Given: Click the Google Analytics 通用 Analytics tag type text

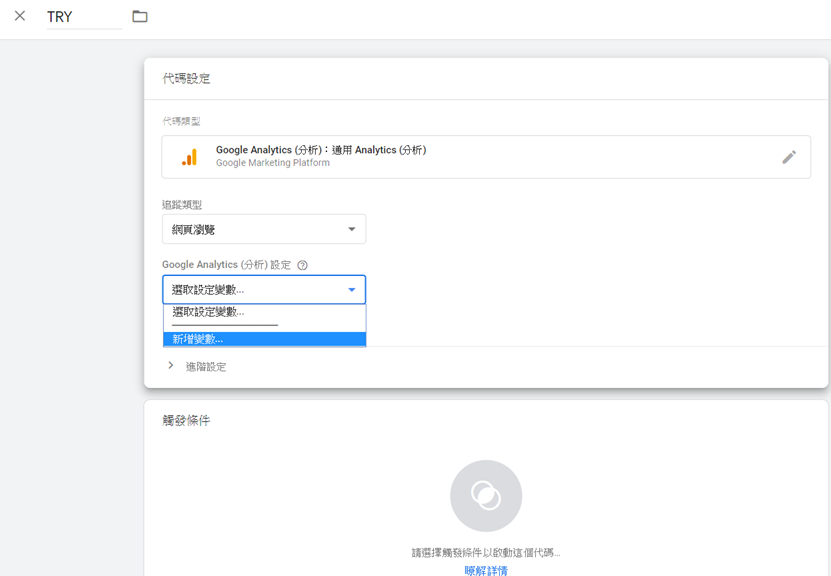Looking at the screenshot, I should tap(321, 150).
